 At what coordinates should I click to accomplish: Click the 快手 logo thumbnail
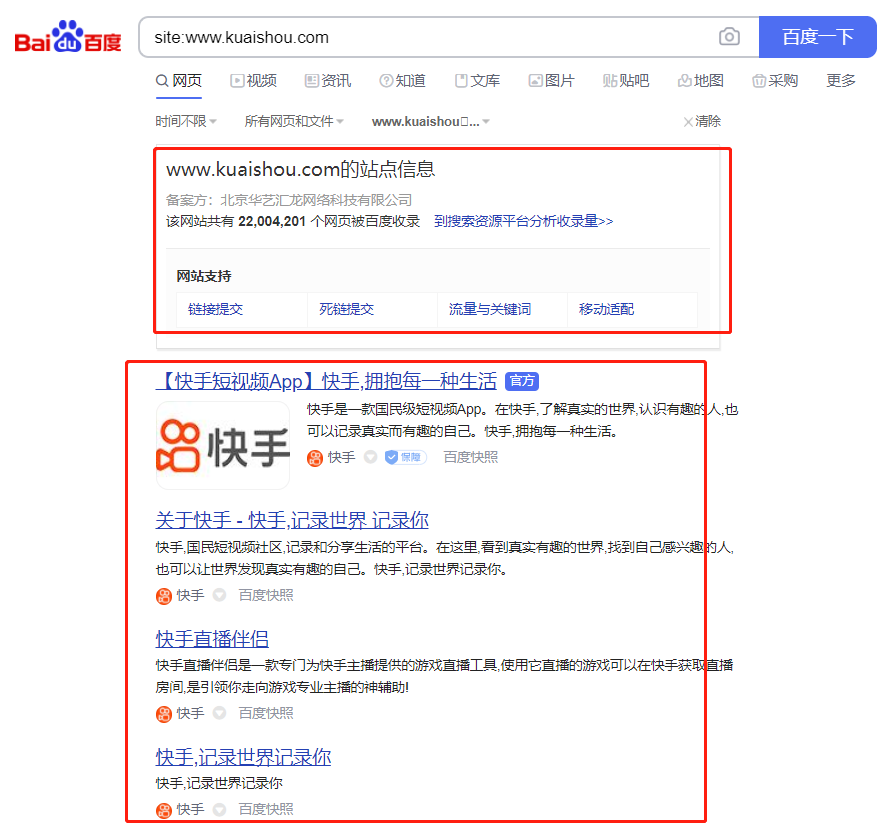click(223, 445)
